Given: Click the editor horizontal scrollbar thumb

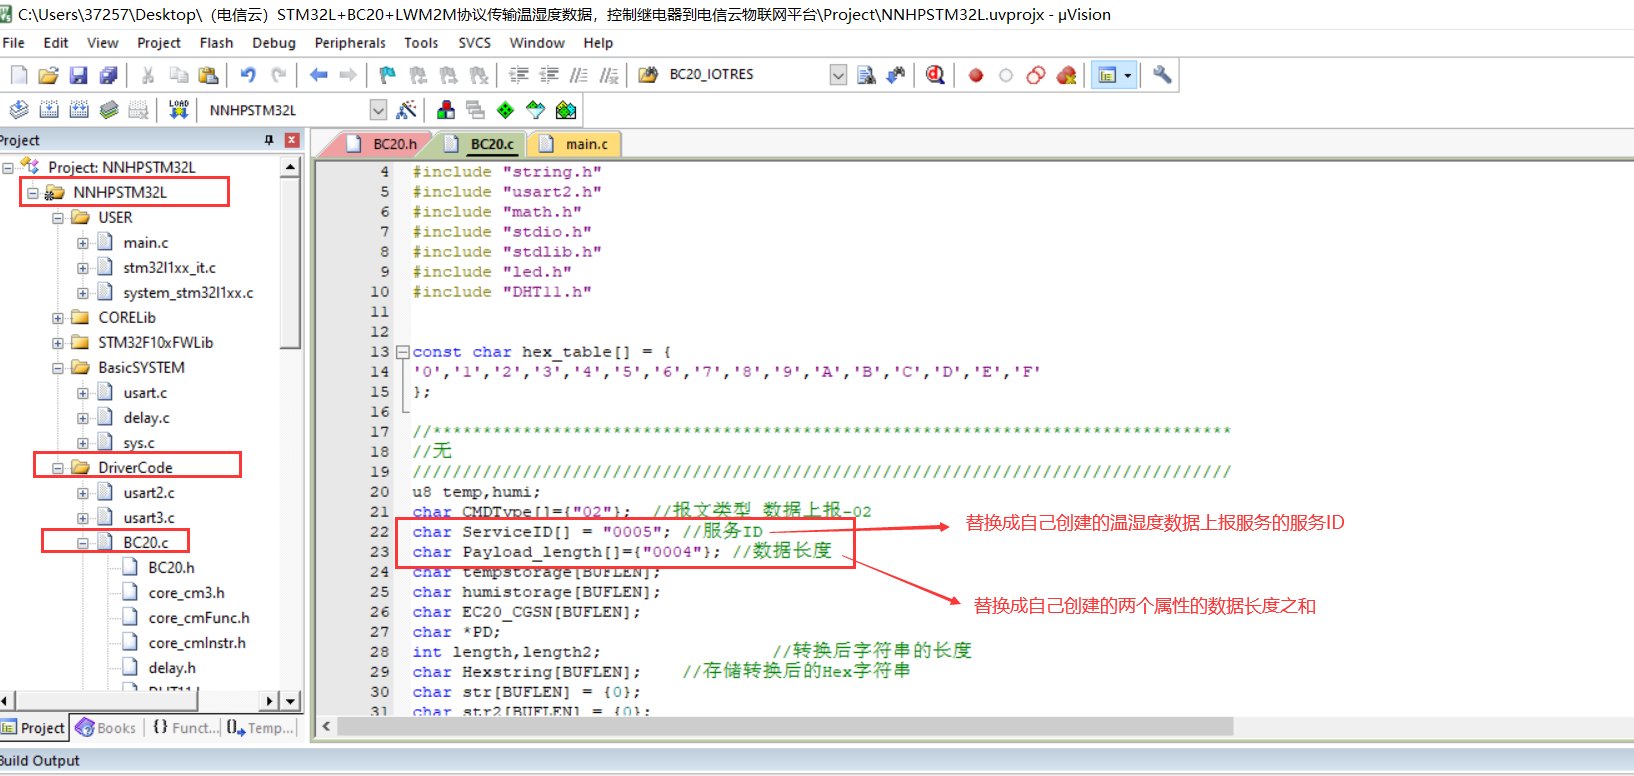Looking at the screenshot, I should coord(785,727).
